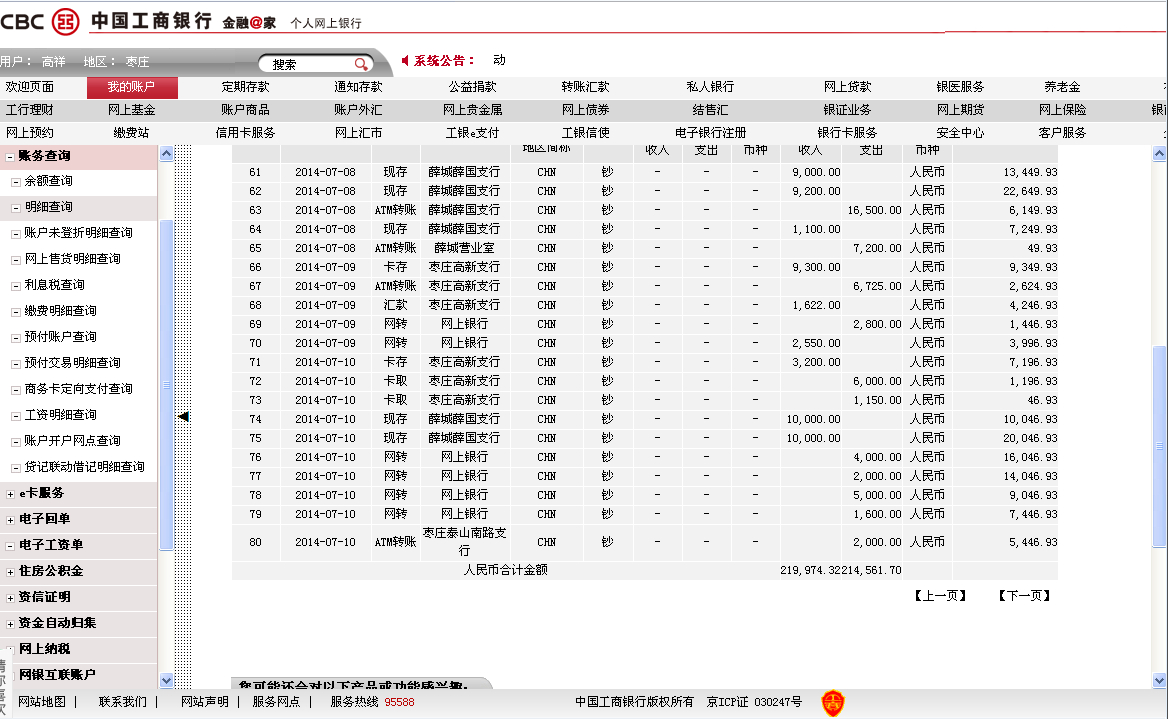The height and width of the screenshot is (719, 1168).
Task: Expand the 资金自动归集 section
Action: click(x=10, y=624)
